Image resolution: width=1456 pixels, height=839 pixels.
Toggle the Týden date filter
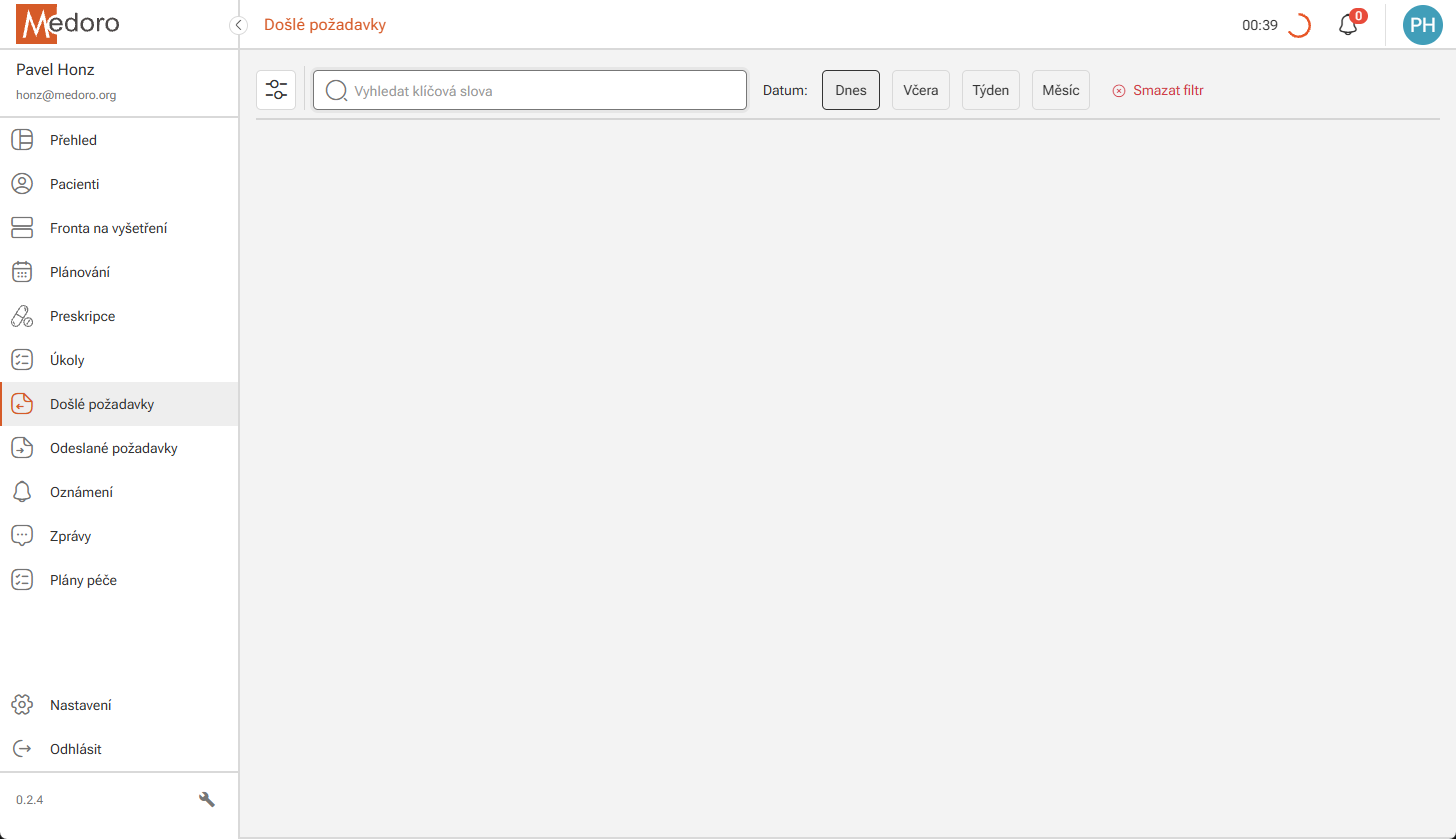(x=990, y=90)
